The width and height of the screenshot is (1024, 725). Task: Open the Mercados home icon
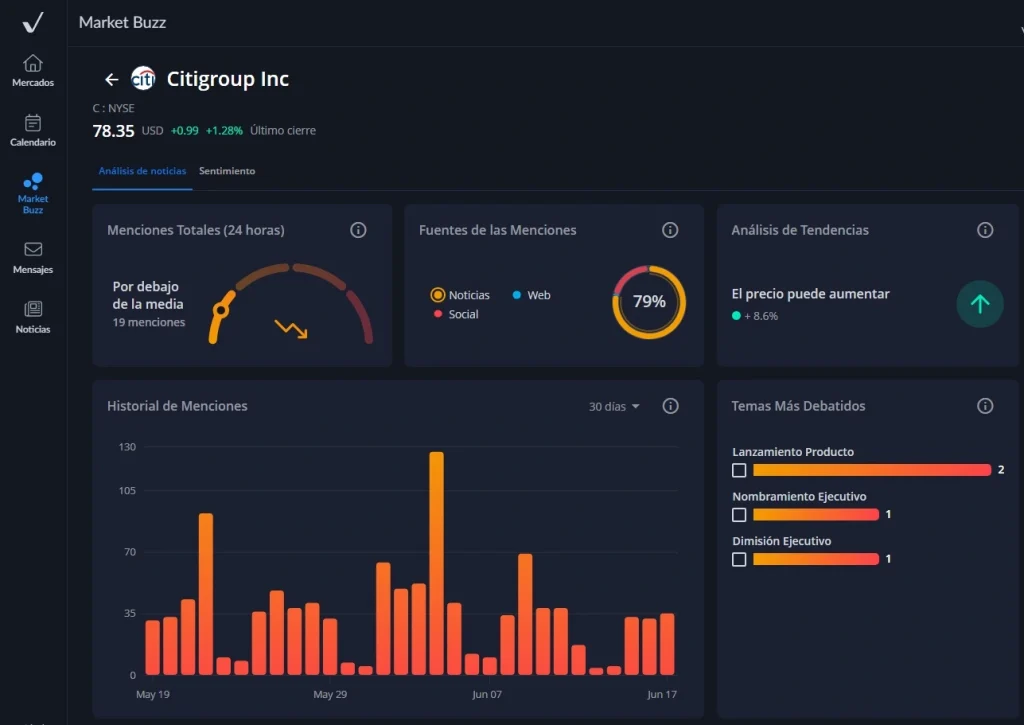(33, 63)
